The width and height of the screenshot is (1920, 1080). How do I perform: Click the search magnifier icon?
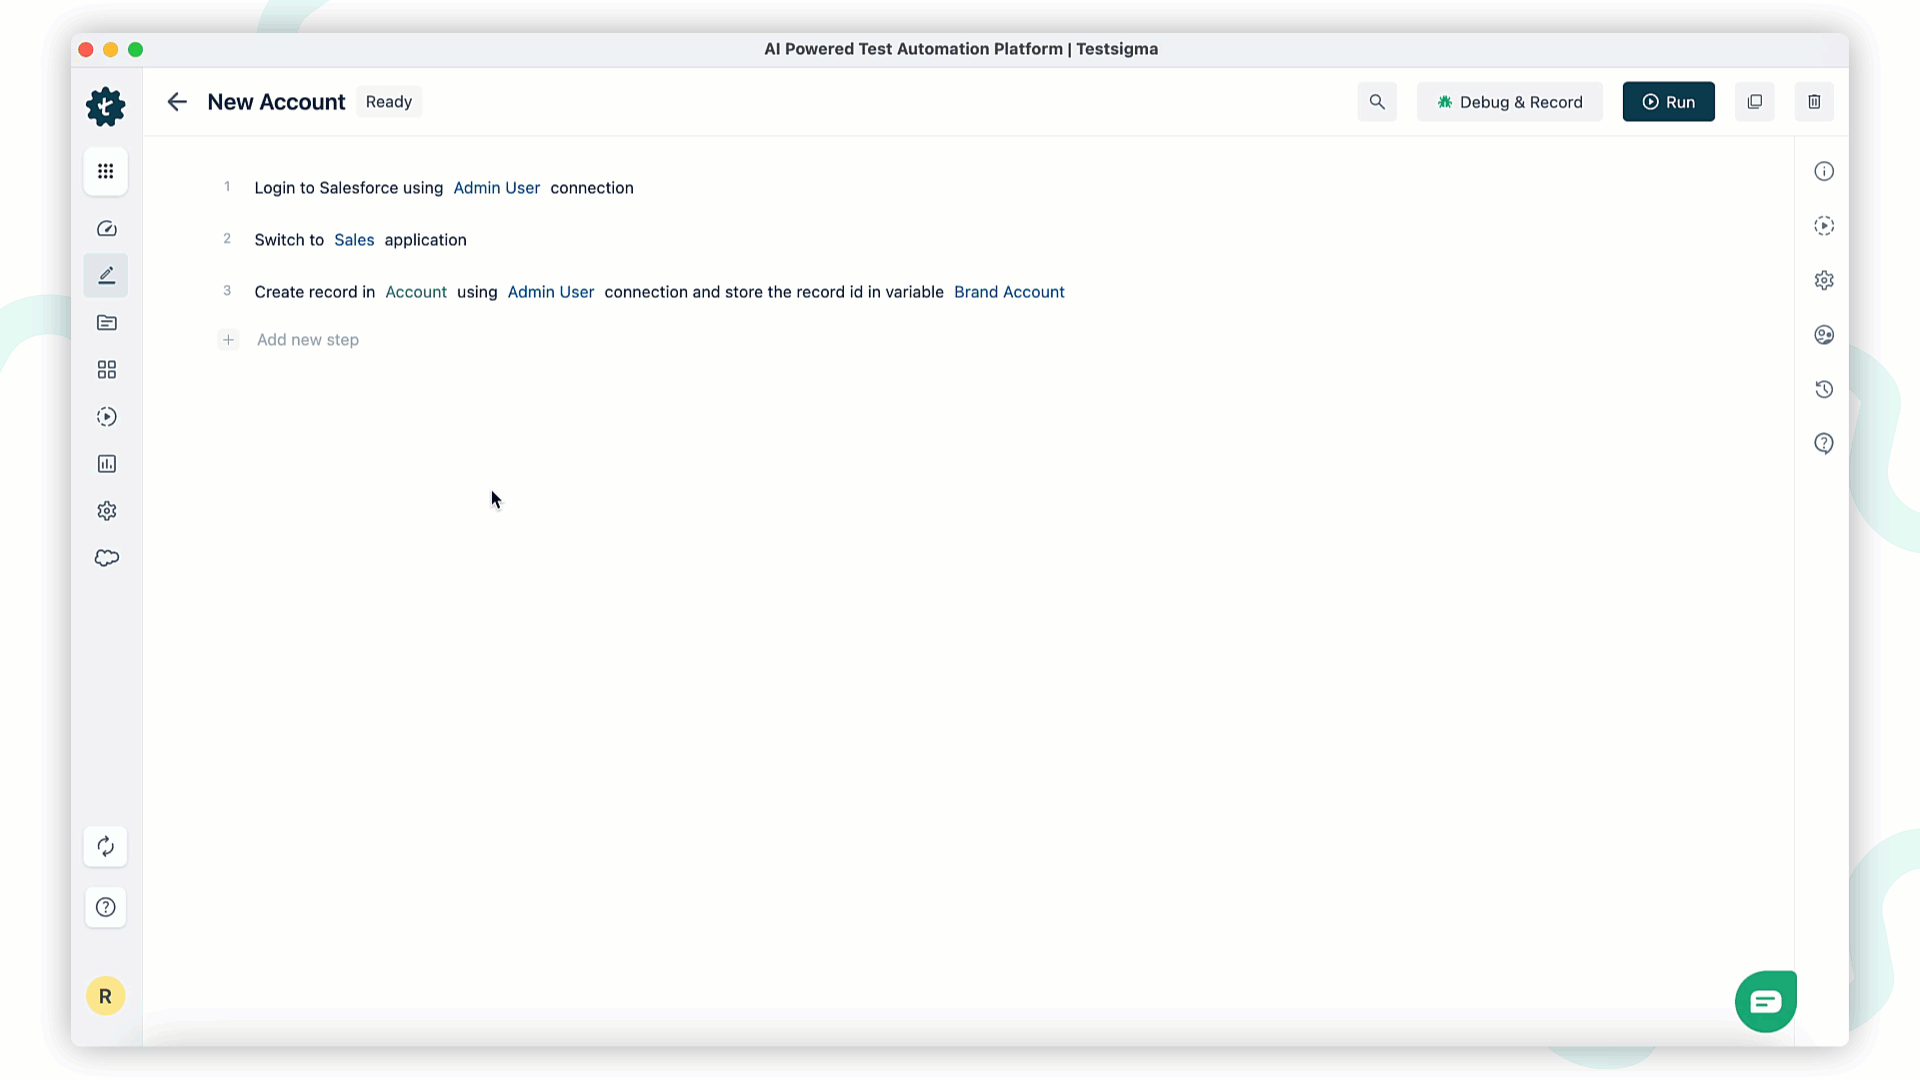[x=1377, y=102]
